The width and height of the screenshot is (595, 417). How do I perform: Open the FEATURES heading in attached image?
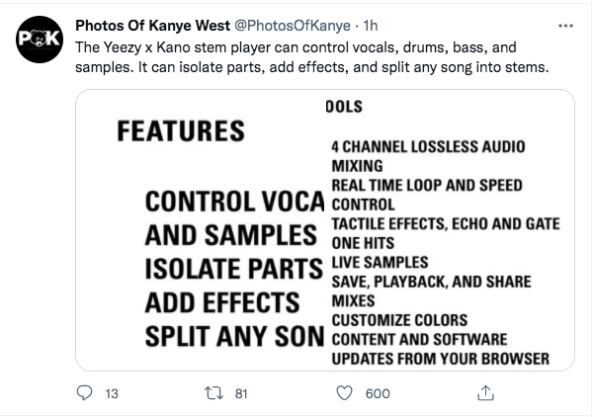coord(181,131)
